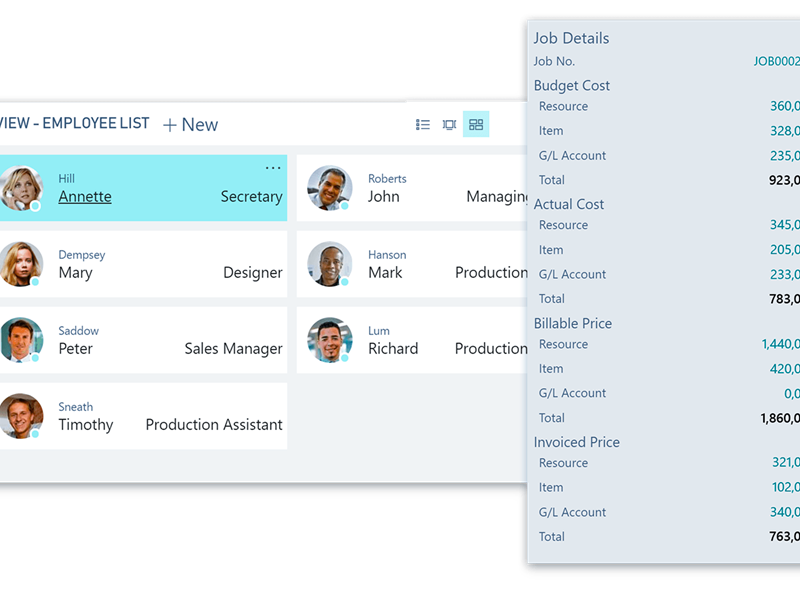
Task: Click Annette Hill's profile photo
Action: (21, 188)
